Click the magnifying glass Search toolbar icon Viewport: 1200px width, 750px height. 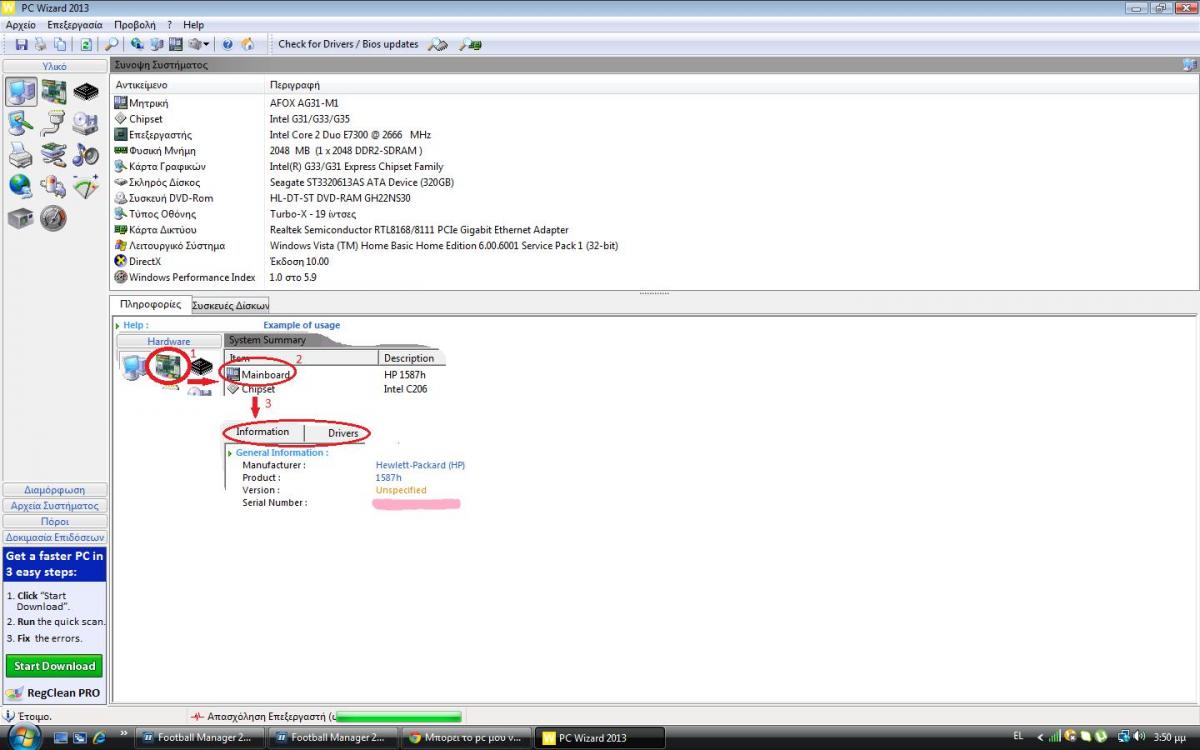pyautogui.click(x=111, y=44)
